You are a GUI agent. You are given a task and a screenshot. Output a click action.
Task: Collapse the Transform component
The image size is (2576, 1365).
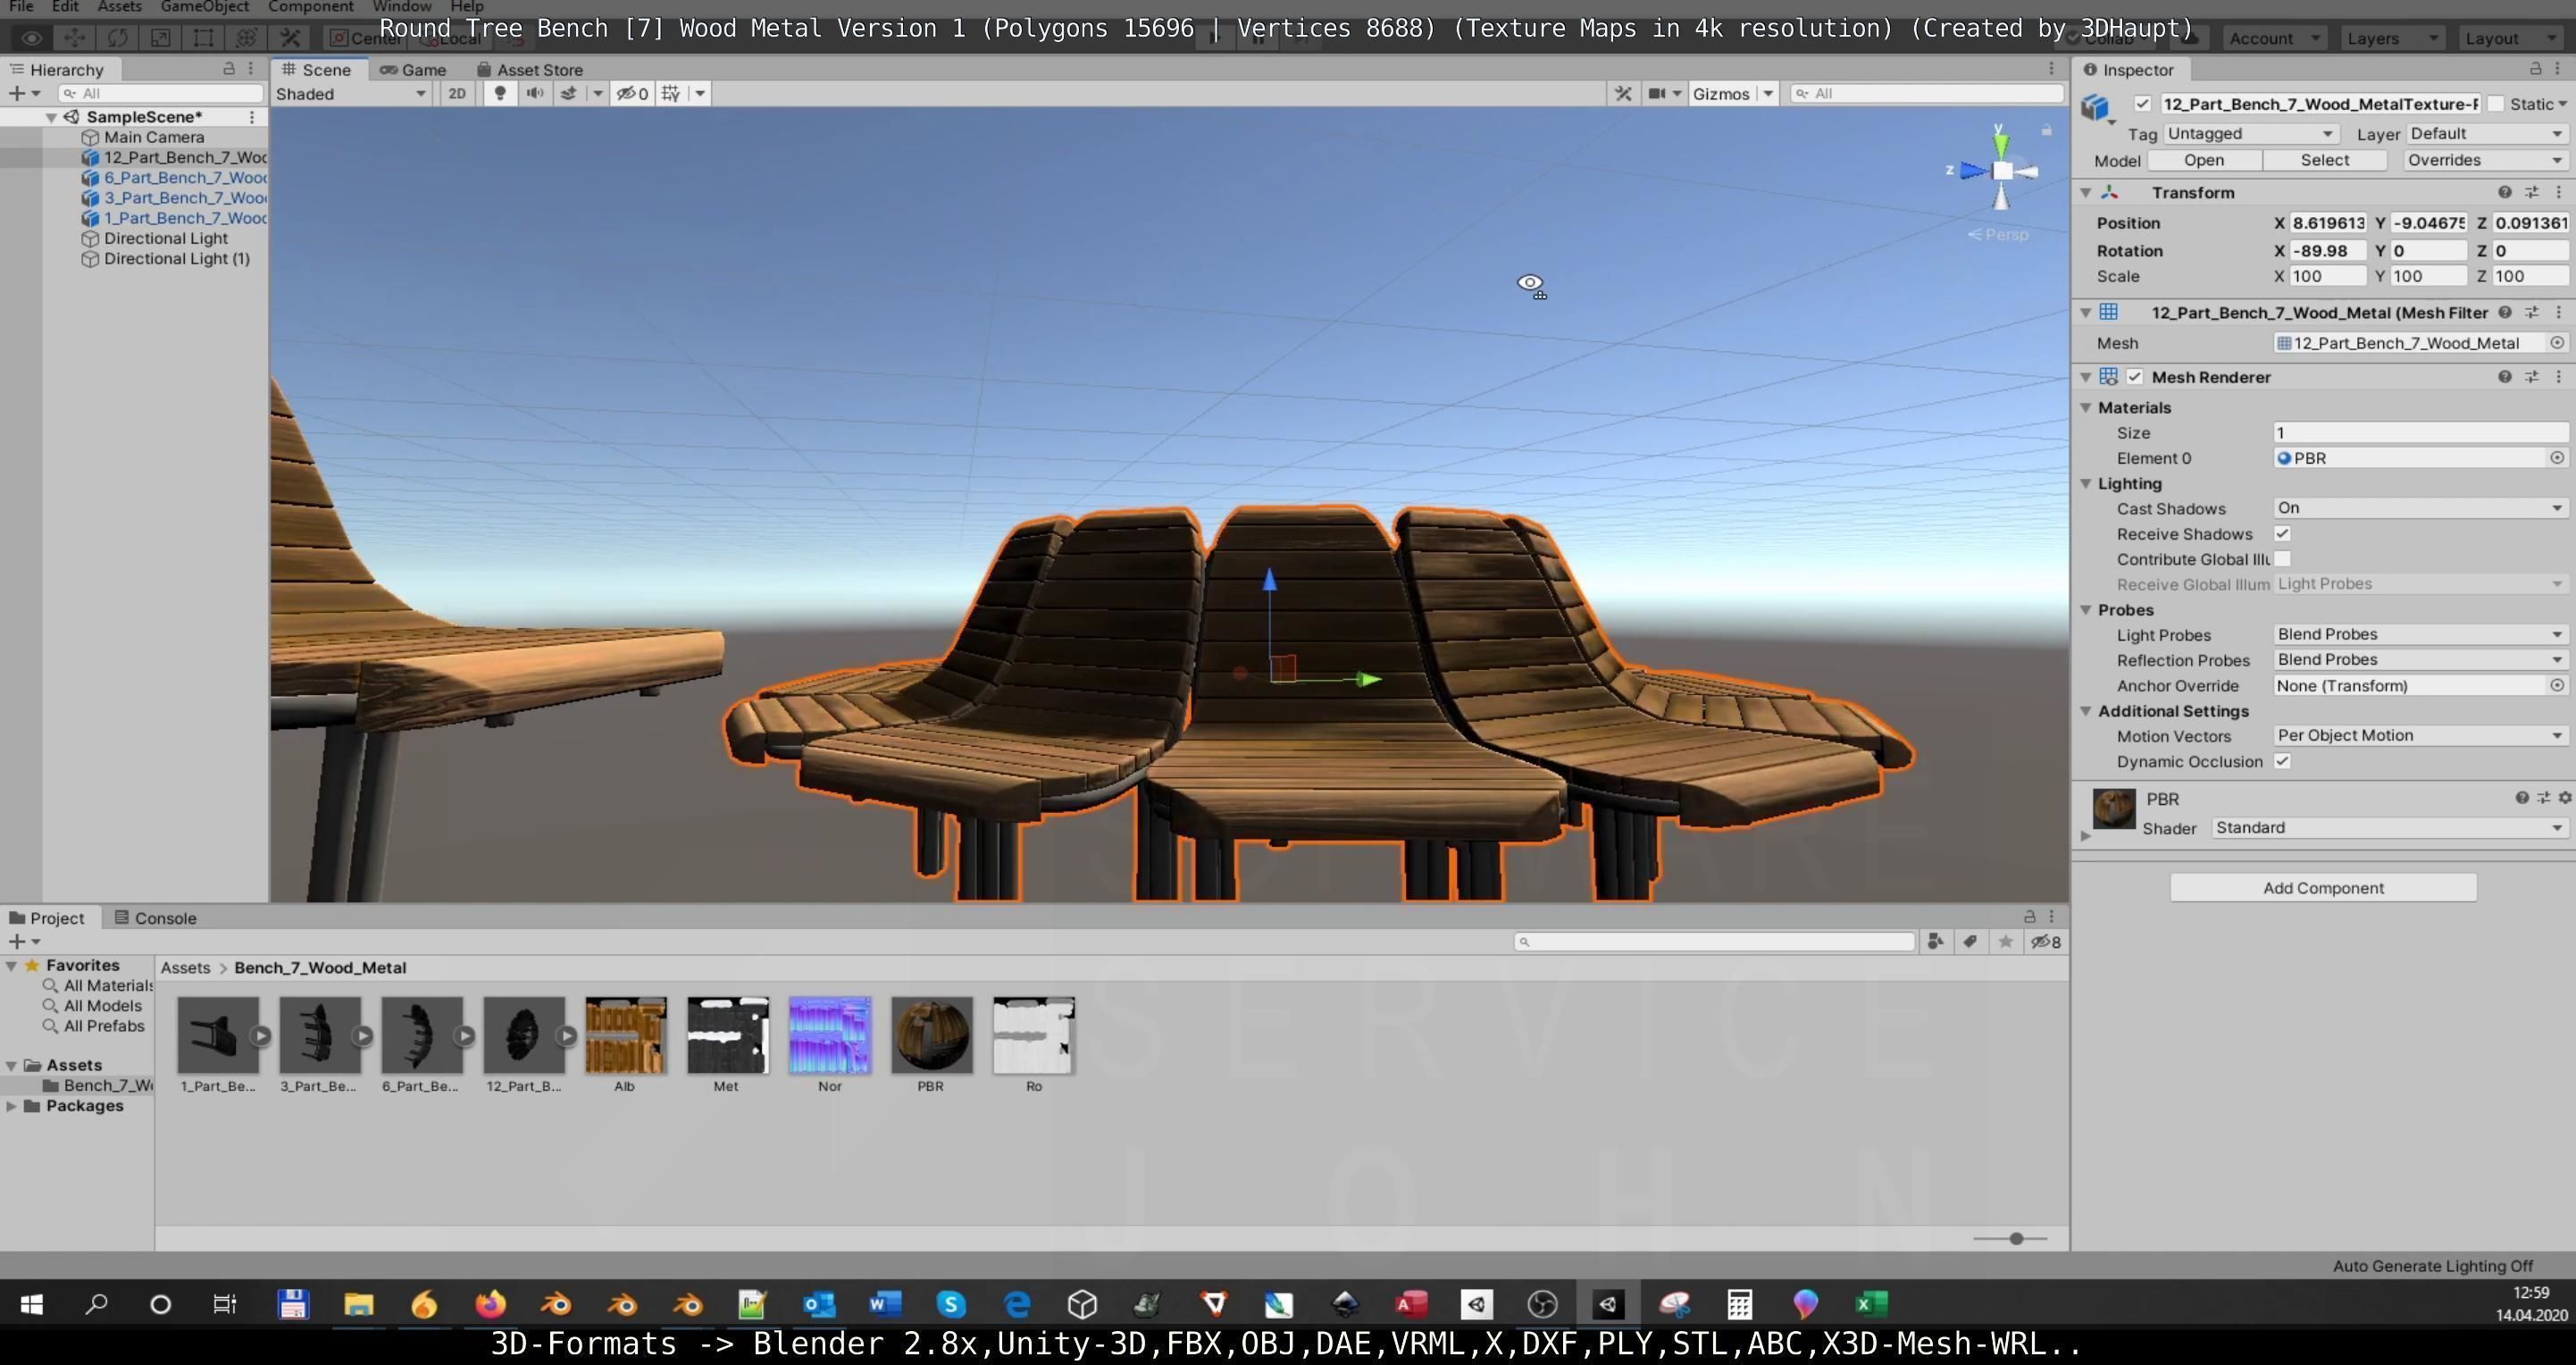(2086, 192)
